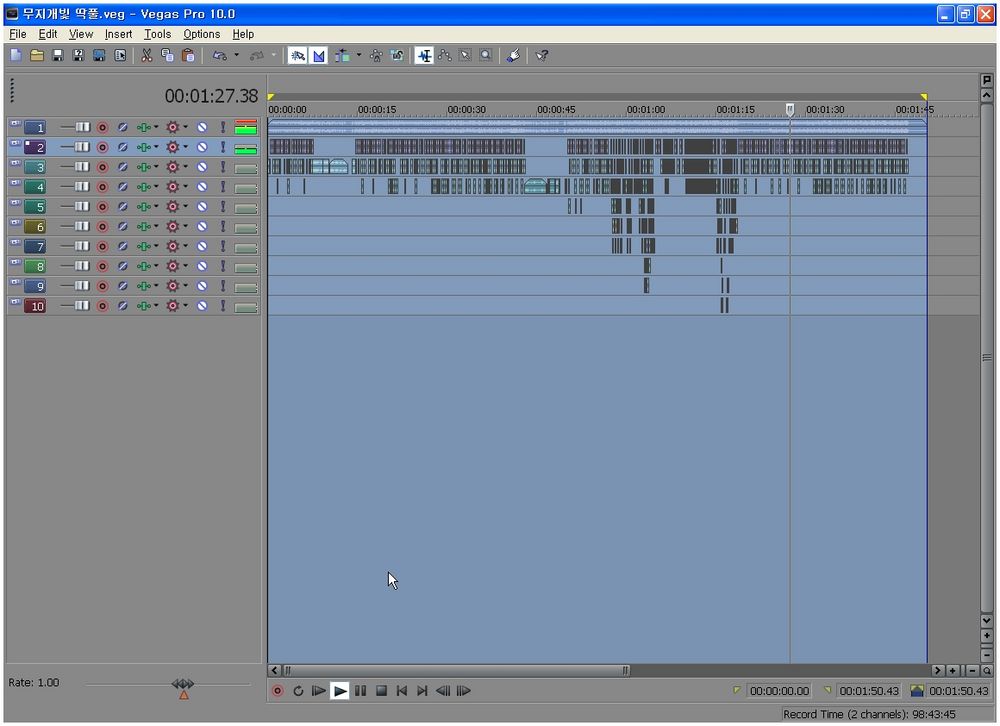Click the Play button in transport bar
Viewport: 1000px width, 726px height.
pos(340,691)
